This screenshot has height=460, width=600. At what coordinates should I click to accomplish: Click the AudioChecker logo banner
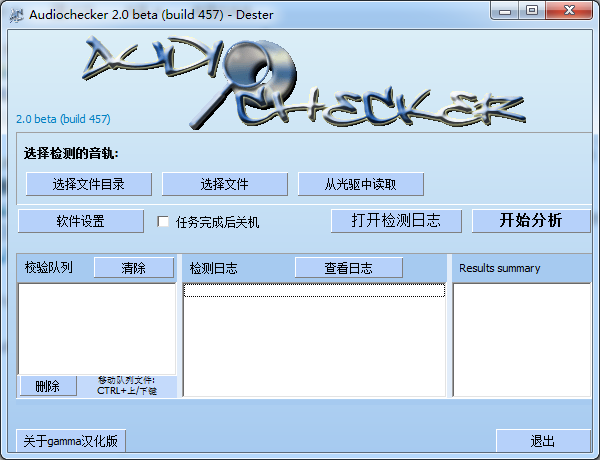coord(300,82)
